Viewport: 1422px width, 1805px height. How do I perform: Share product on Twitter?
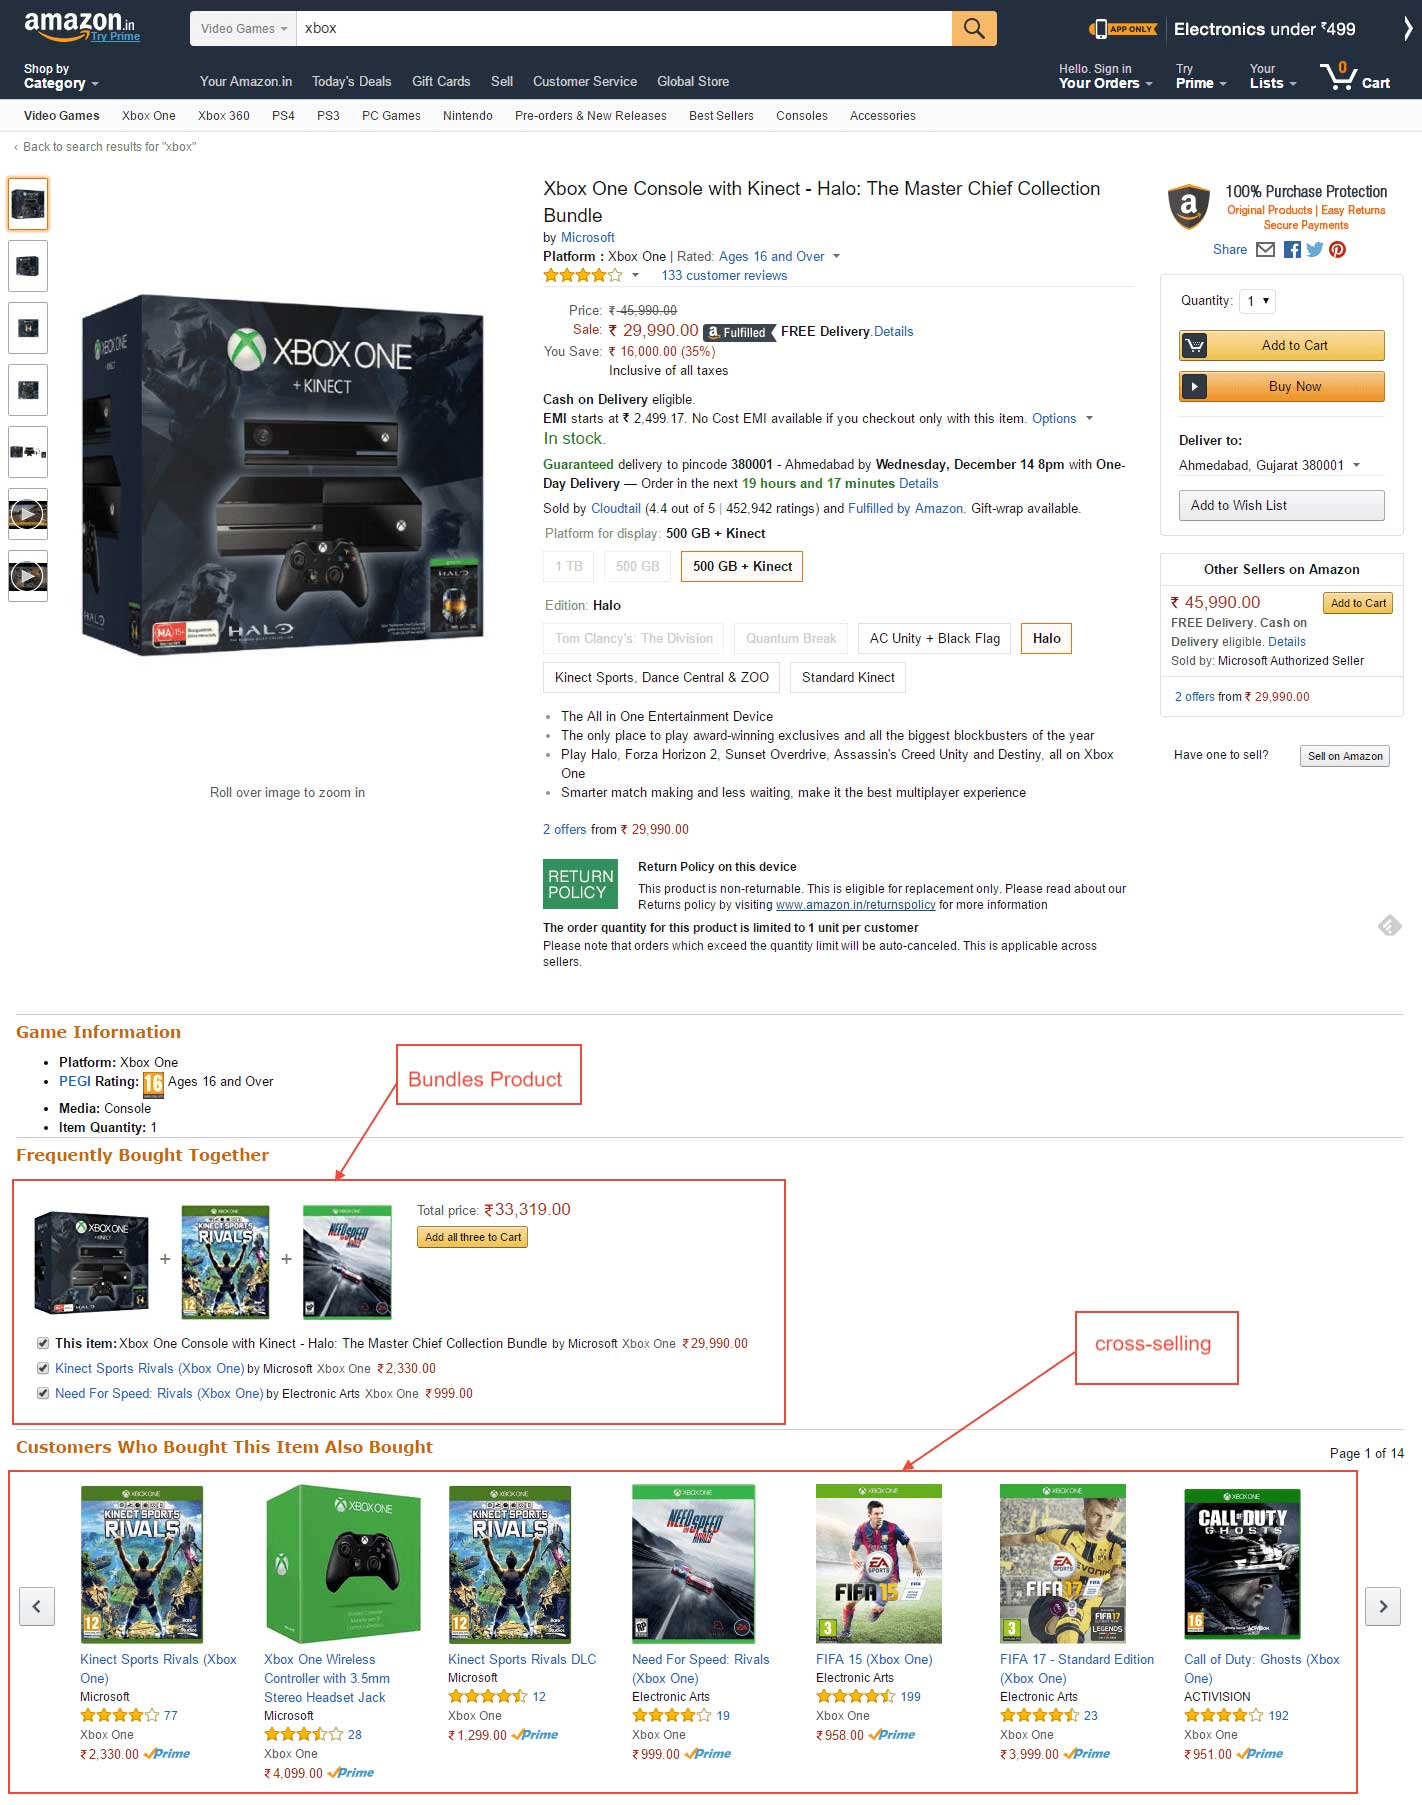1314,249
